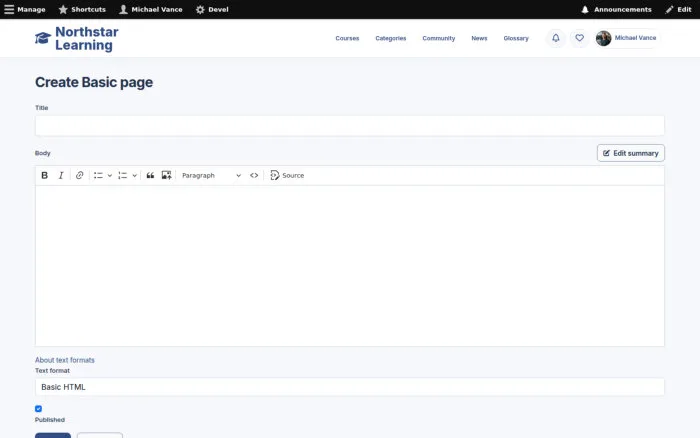Click inside the Body editor text area
Screen dimensions: 700x438
point(350,266)
